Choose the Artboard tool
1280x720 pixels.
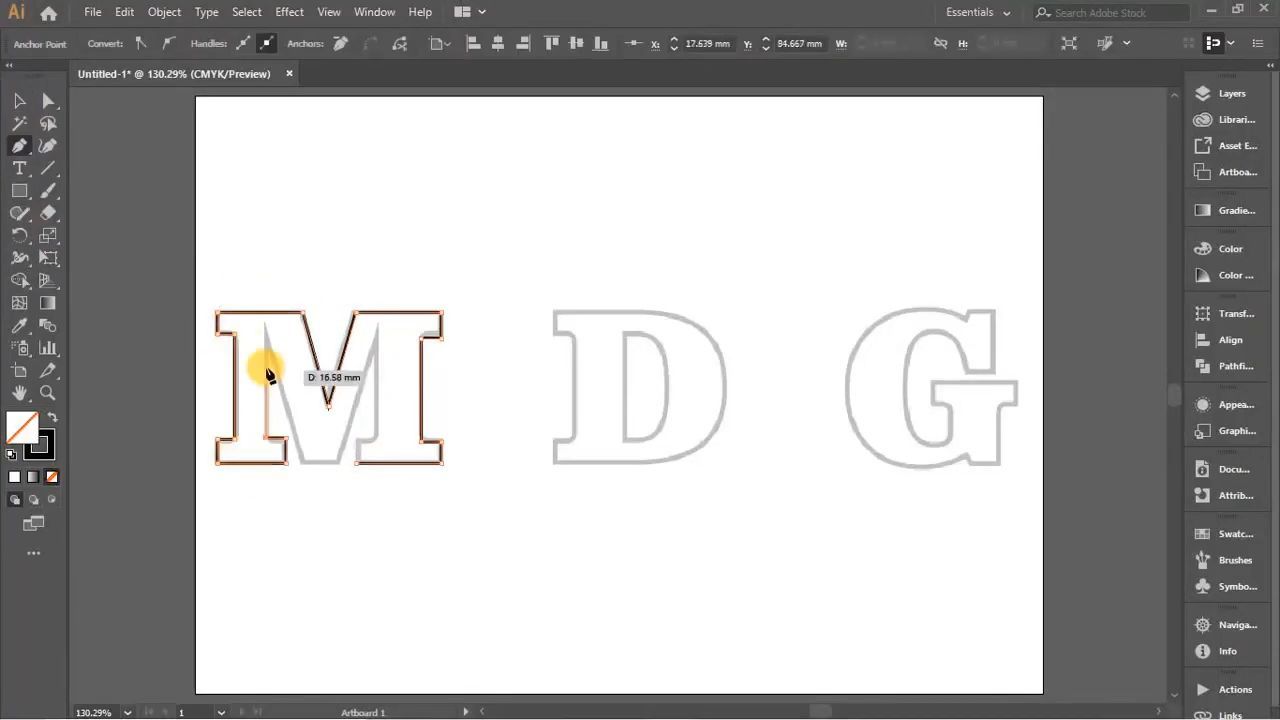[x=19, y=371]
